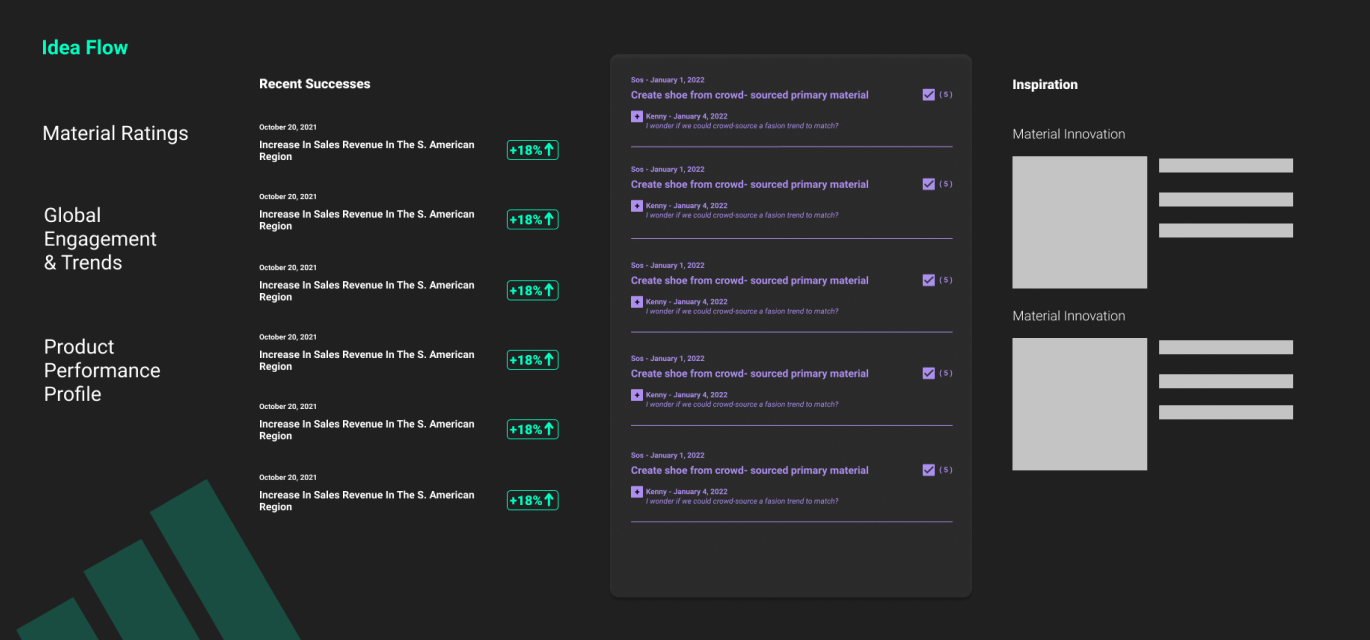Screen dimensions: 1370x640
Task: Toggle checkbox on the fifth idea card
Action: pos(928,470)
